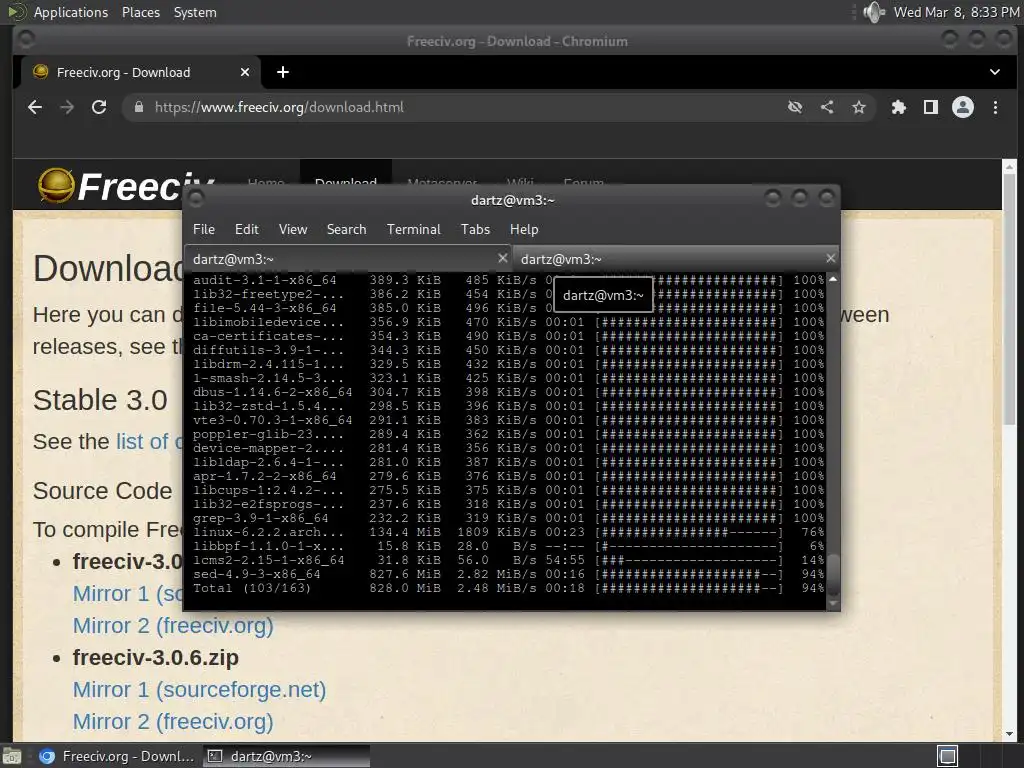Click terminal scrollbar up arrow
This screenshot has width=1024, height=768.
point(833,280)
